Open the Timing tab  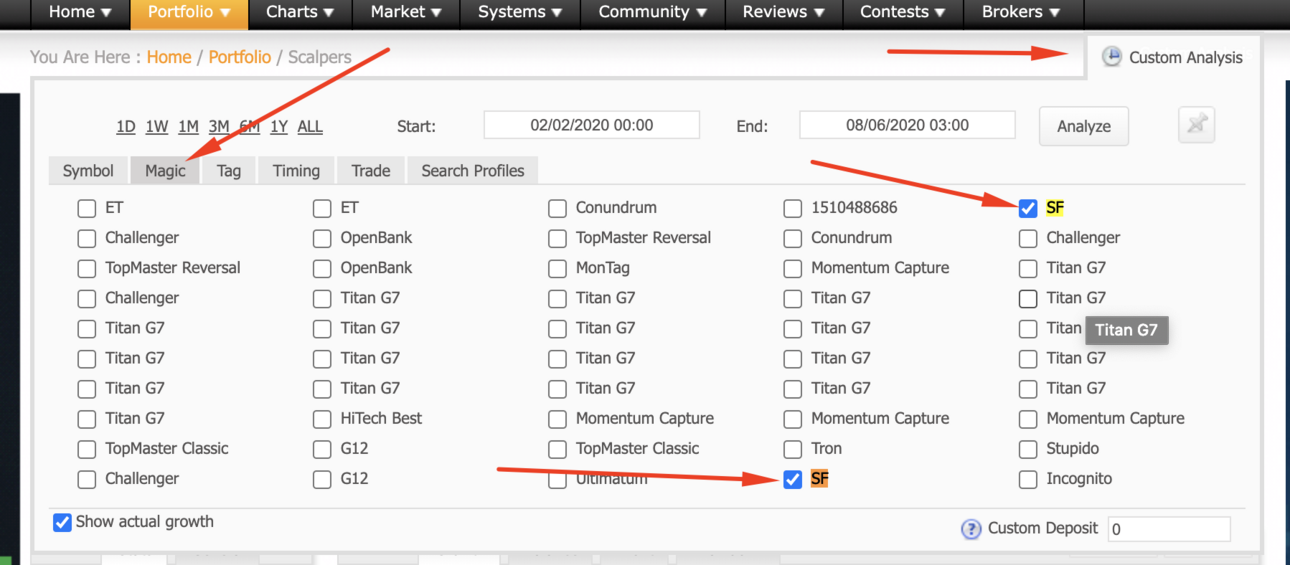(296, 171)
